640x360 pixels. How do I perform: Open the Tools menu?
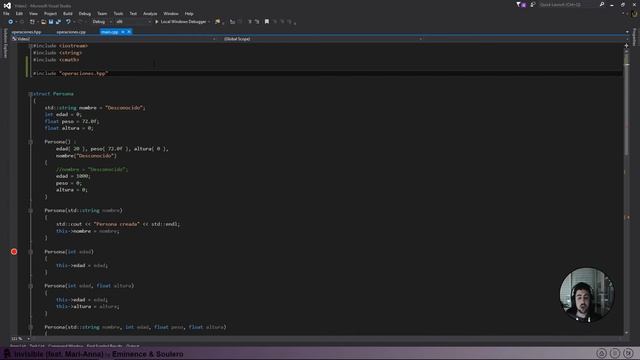click(x=118, y=13)
